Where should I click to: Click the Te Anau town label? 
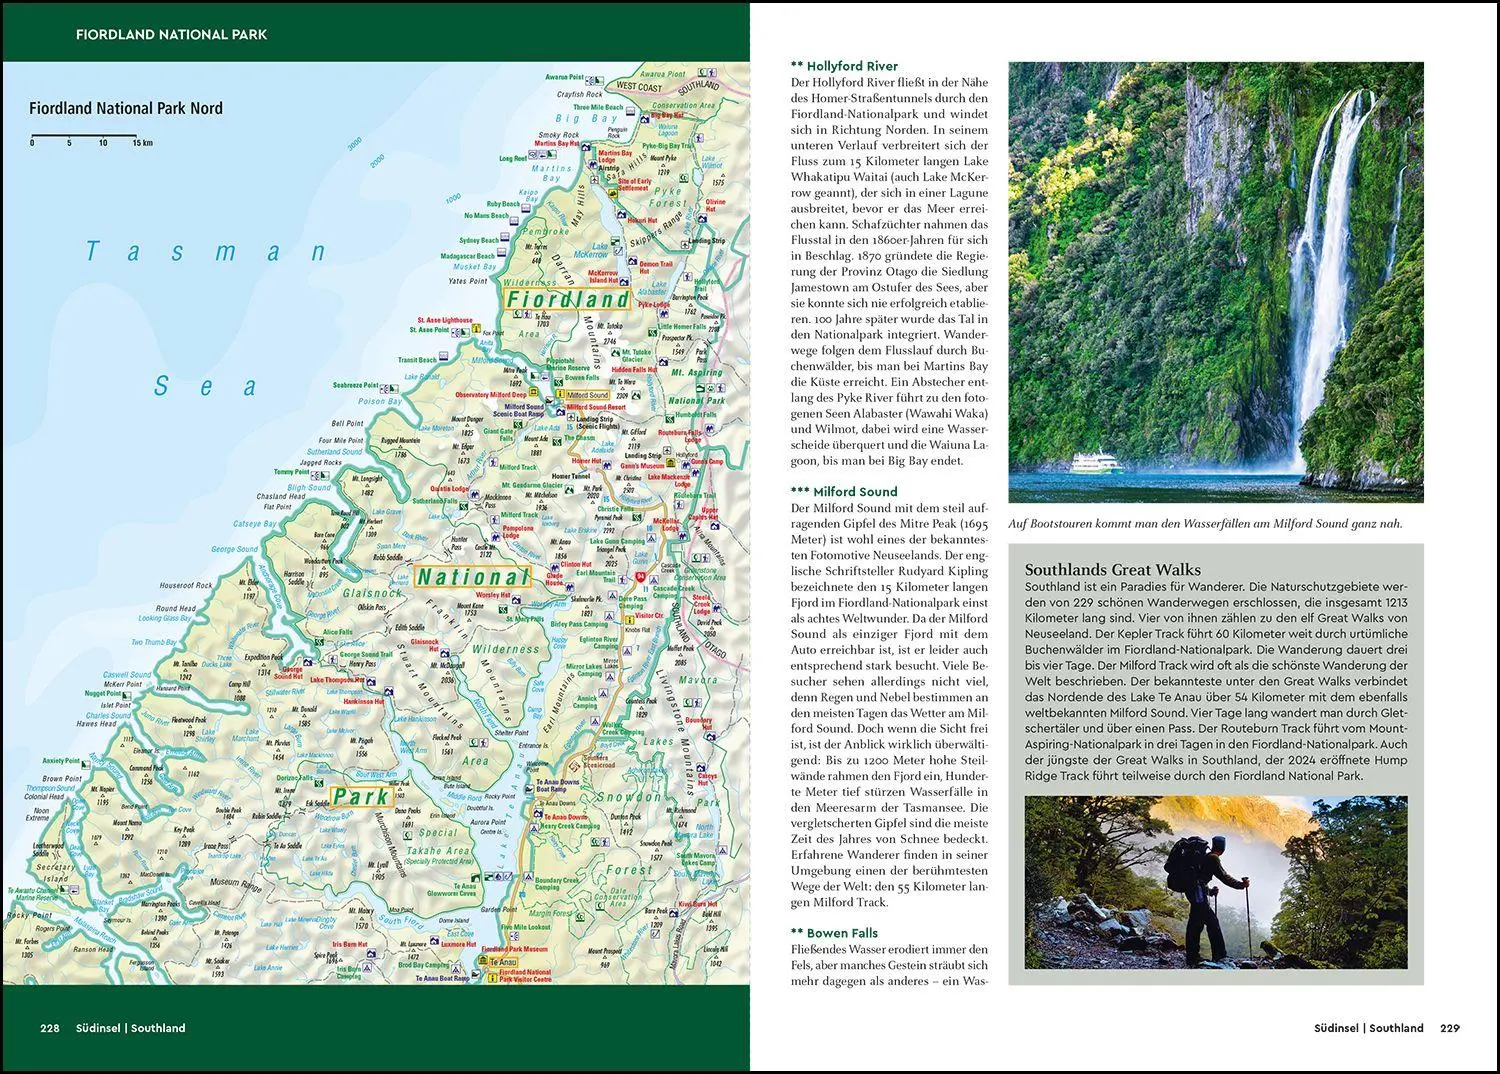point(503,963)
